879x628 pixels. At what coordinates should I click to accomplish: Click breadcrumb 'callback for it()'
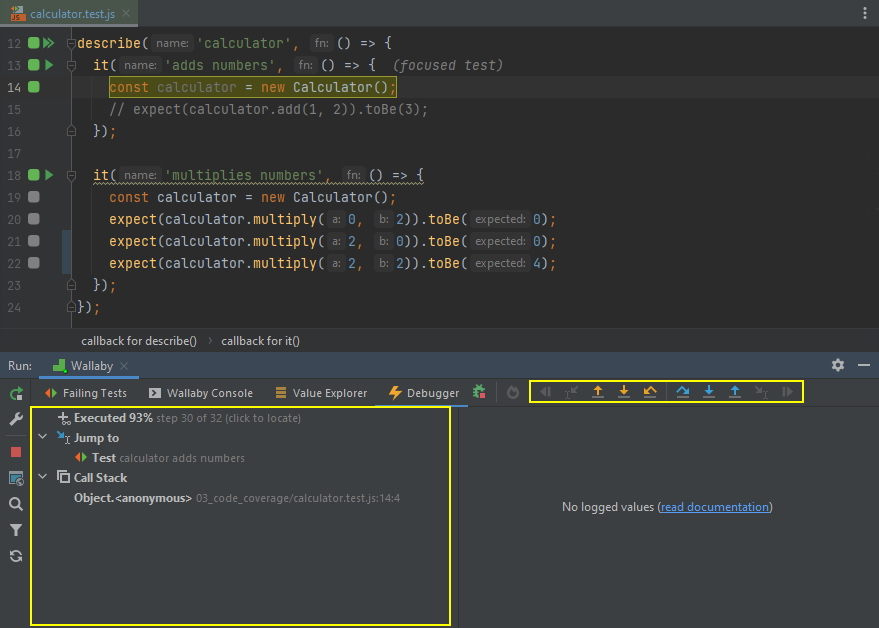pos(261,341)
